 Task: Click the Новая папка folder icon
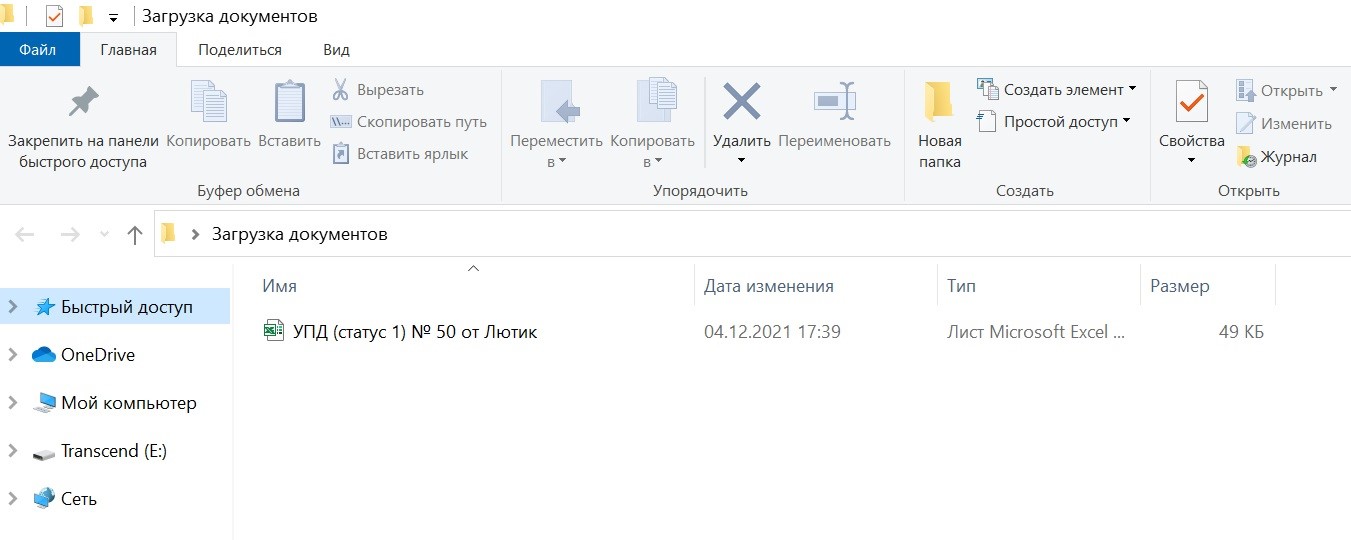[x=939, y=101]
